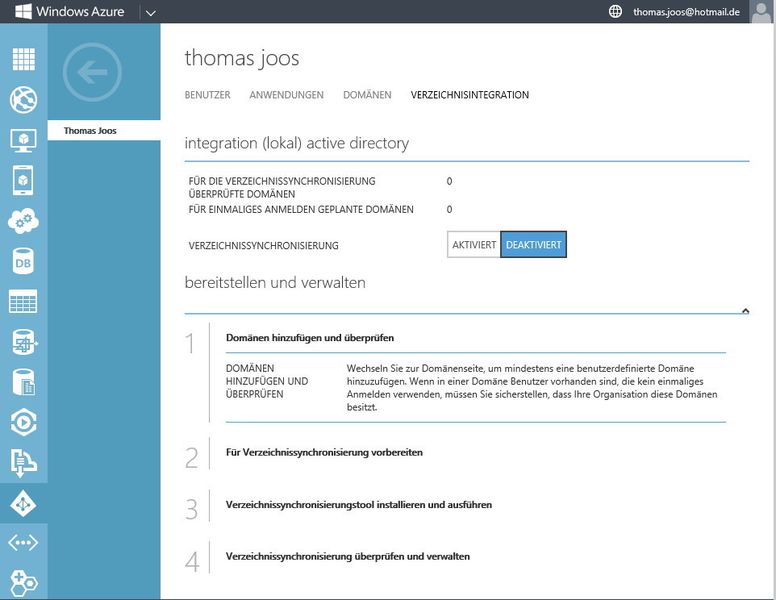The image size is (776, 600).
Task: Click integration (lokal) active directory heading
Action: point(297,143)
